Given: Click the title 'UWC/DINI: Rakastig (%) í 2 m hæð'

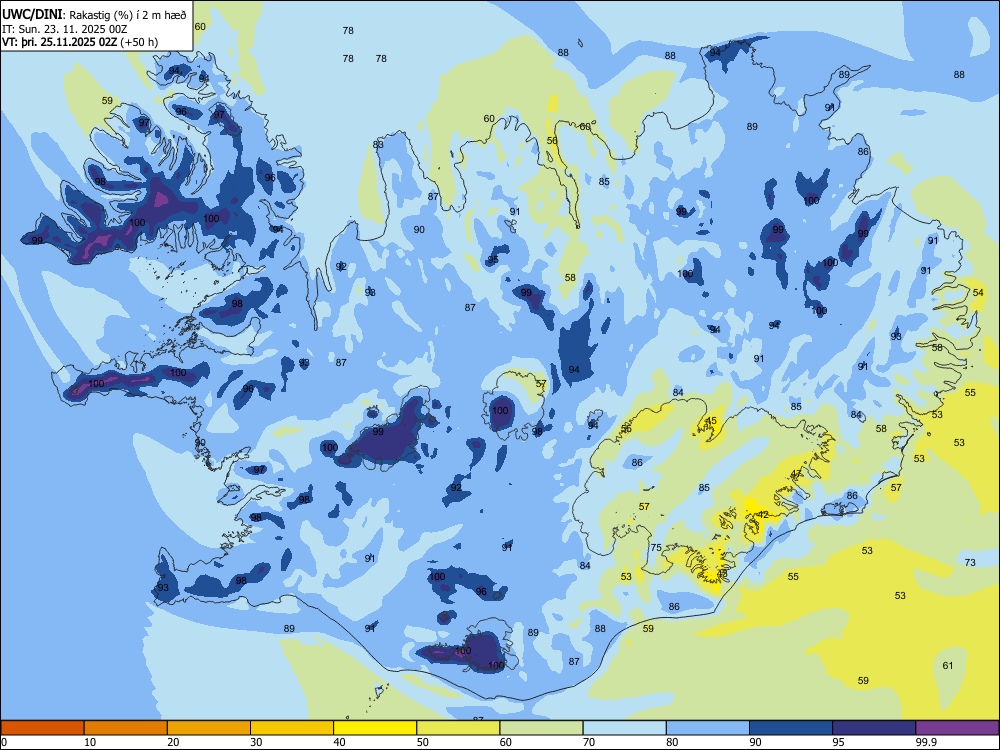Looking at the screenshot, I should [x=94, y=15].
